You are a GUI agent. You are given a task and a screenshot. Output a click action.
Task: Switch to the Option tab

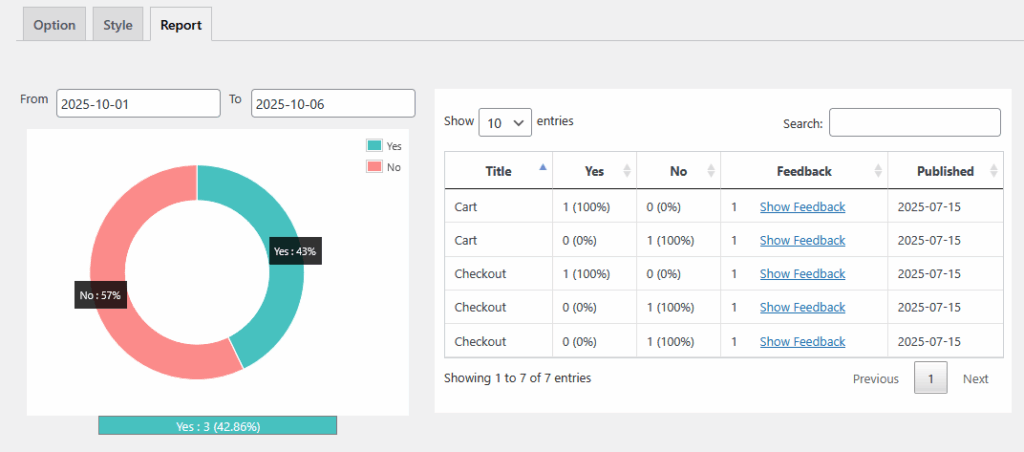click(x=54, y=25)
